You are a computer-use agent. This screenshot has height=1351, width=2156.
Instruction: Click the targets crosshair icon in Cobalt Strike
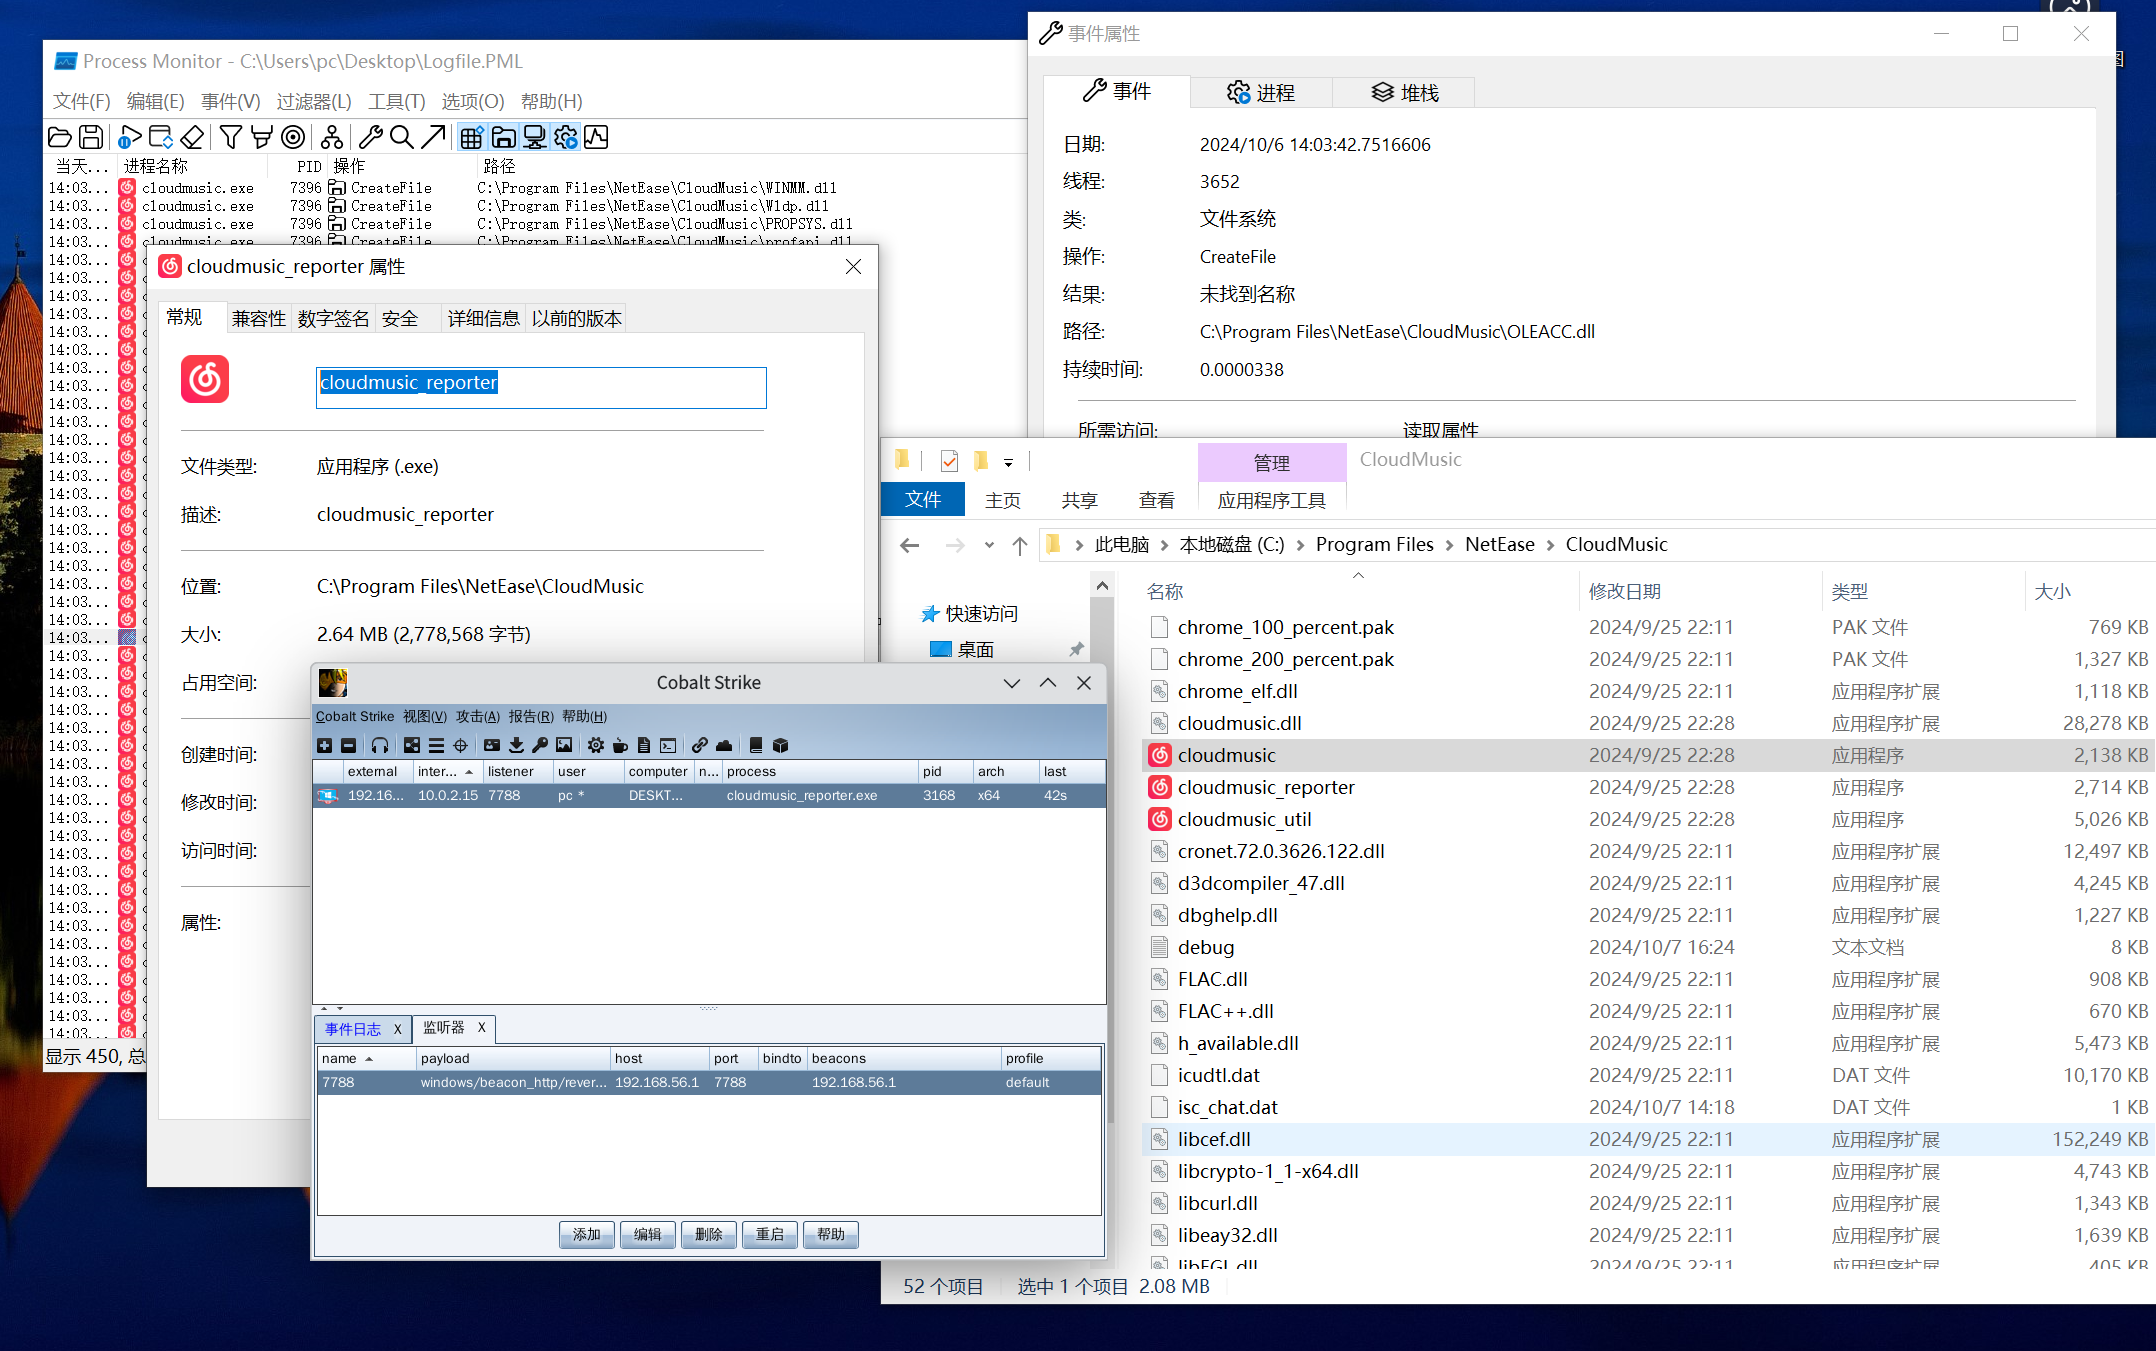point(460,745)
